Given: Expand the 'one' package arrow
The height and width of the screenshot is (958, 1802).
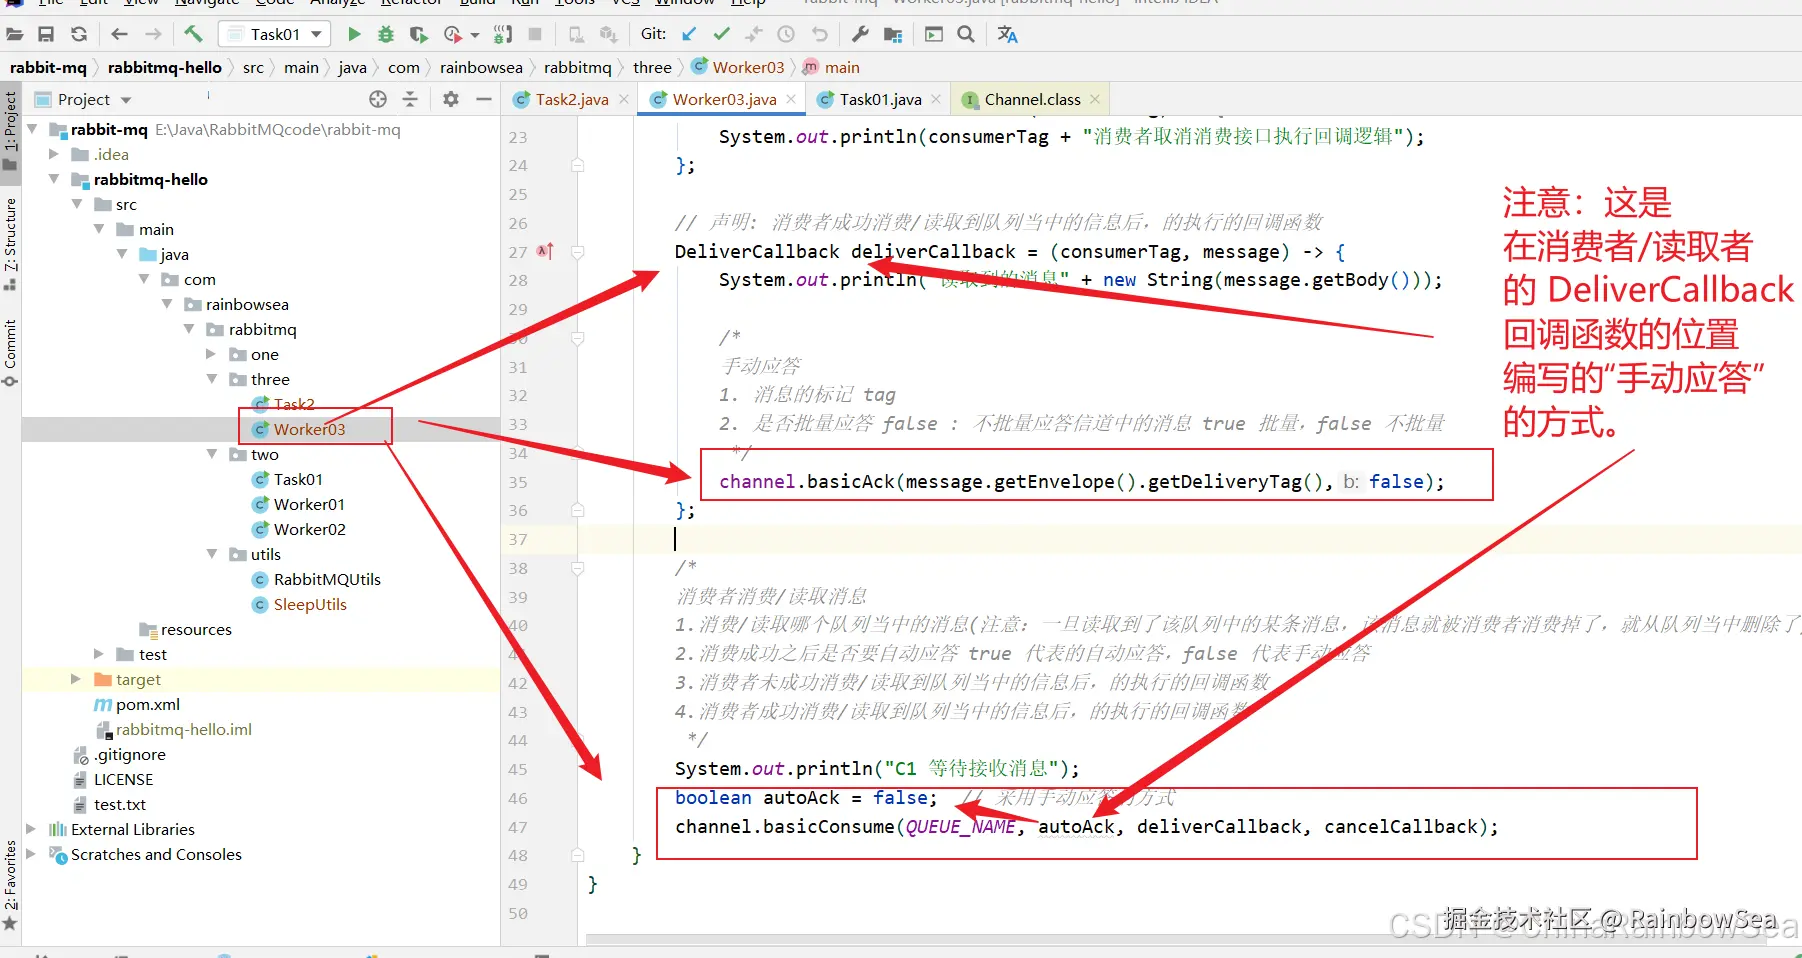Looking at the screenshot, I should (211, 354).
